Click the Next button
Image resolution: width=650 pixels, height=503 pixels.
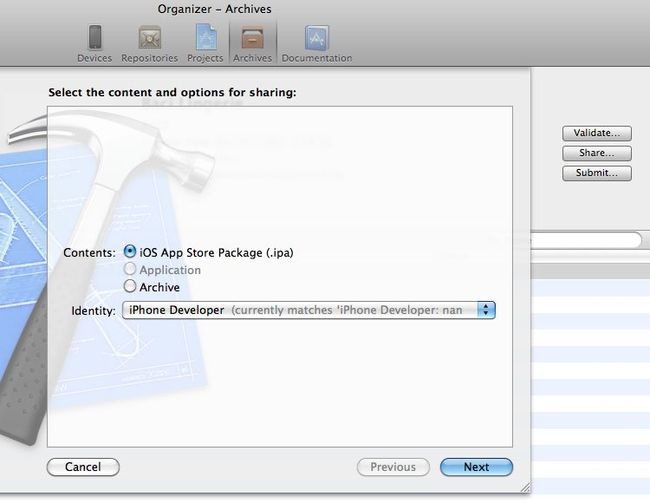click(x=476, y=467)
